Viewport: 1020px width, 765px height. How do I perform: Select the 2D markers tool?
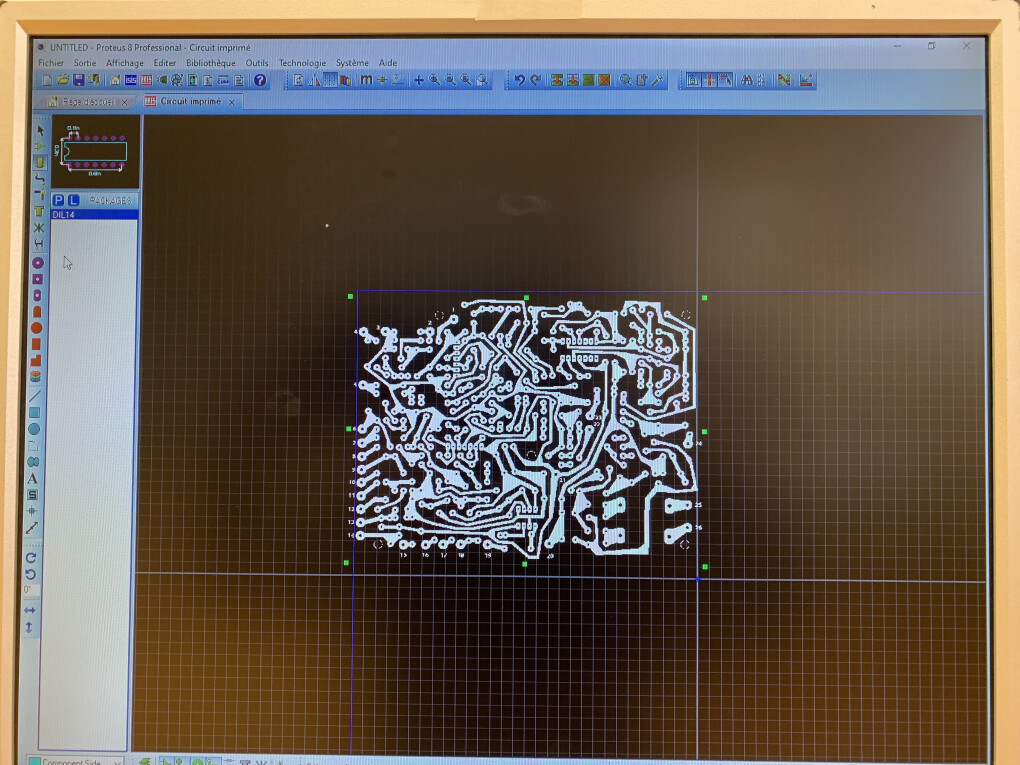click(32, 511)
